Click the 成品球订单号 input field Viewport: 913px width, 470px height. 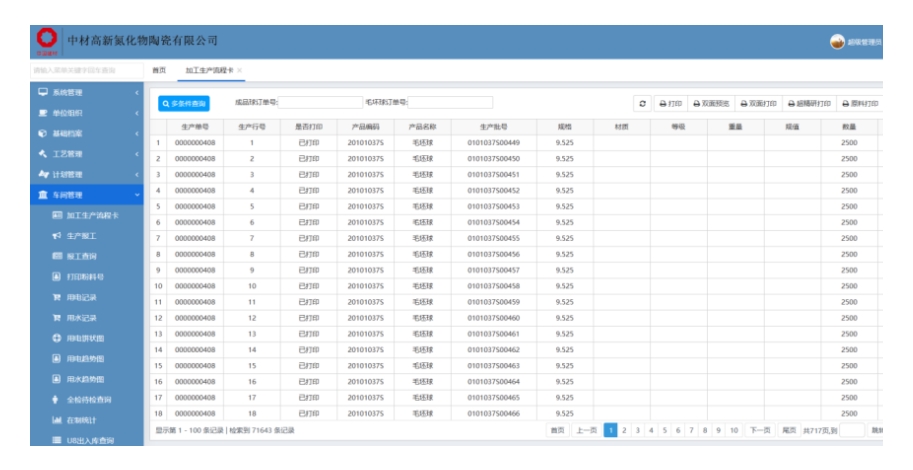pyautogui.click(x=320, y=103)
